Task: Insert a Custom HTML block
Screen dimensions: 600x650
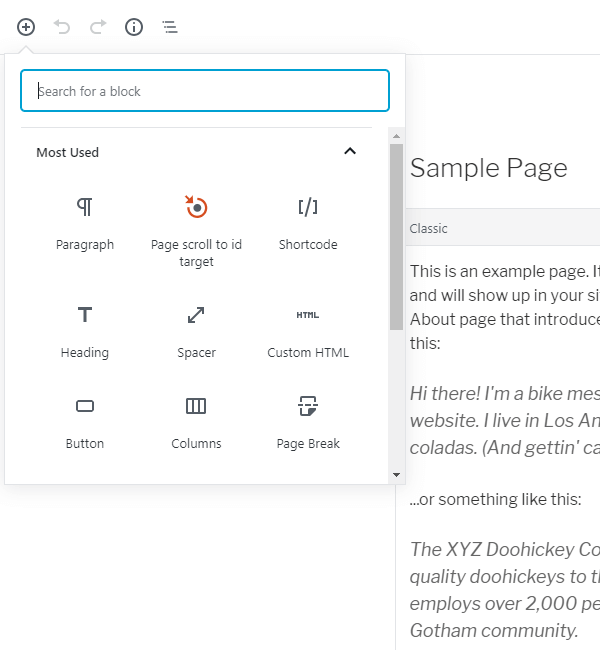Action: (x=308, y=331)
